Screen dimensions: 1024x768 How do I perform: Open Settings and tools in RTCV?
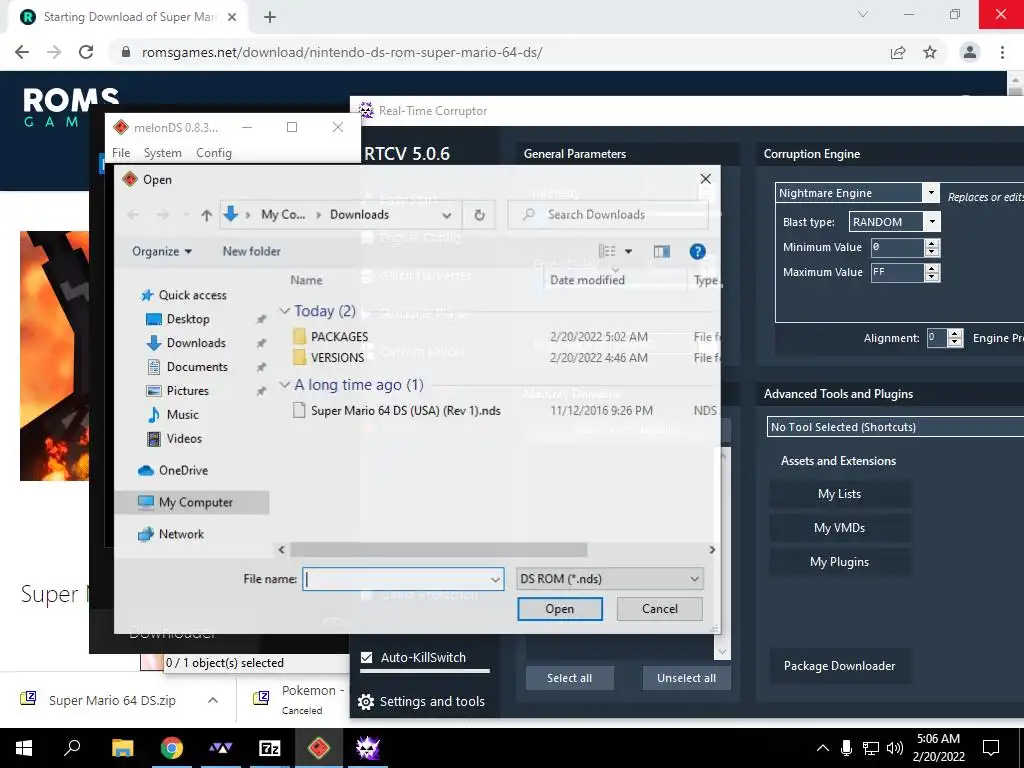tap(421, 701)
